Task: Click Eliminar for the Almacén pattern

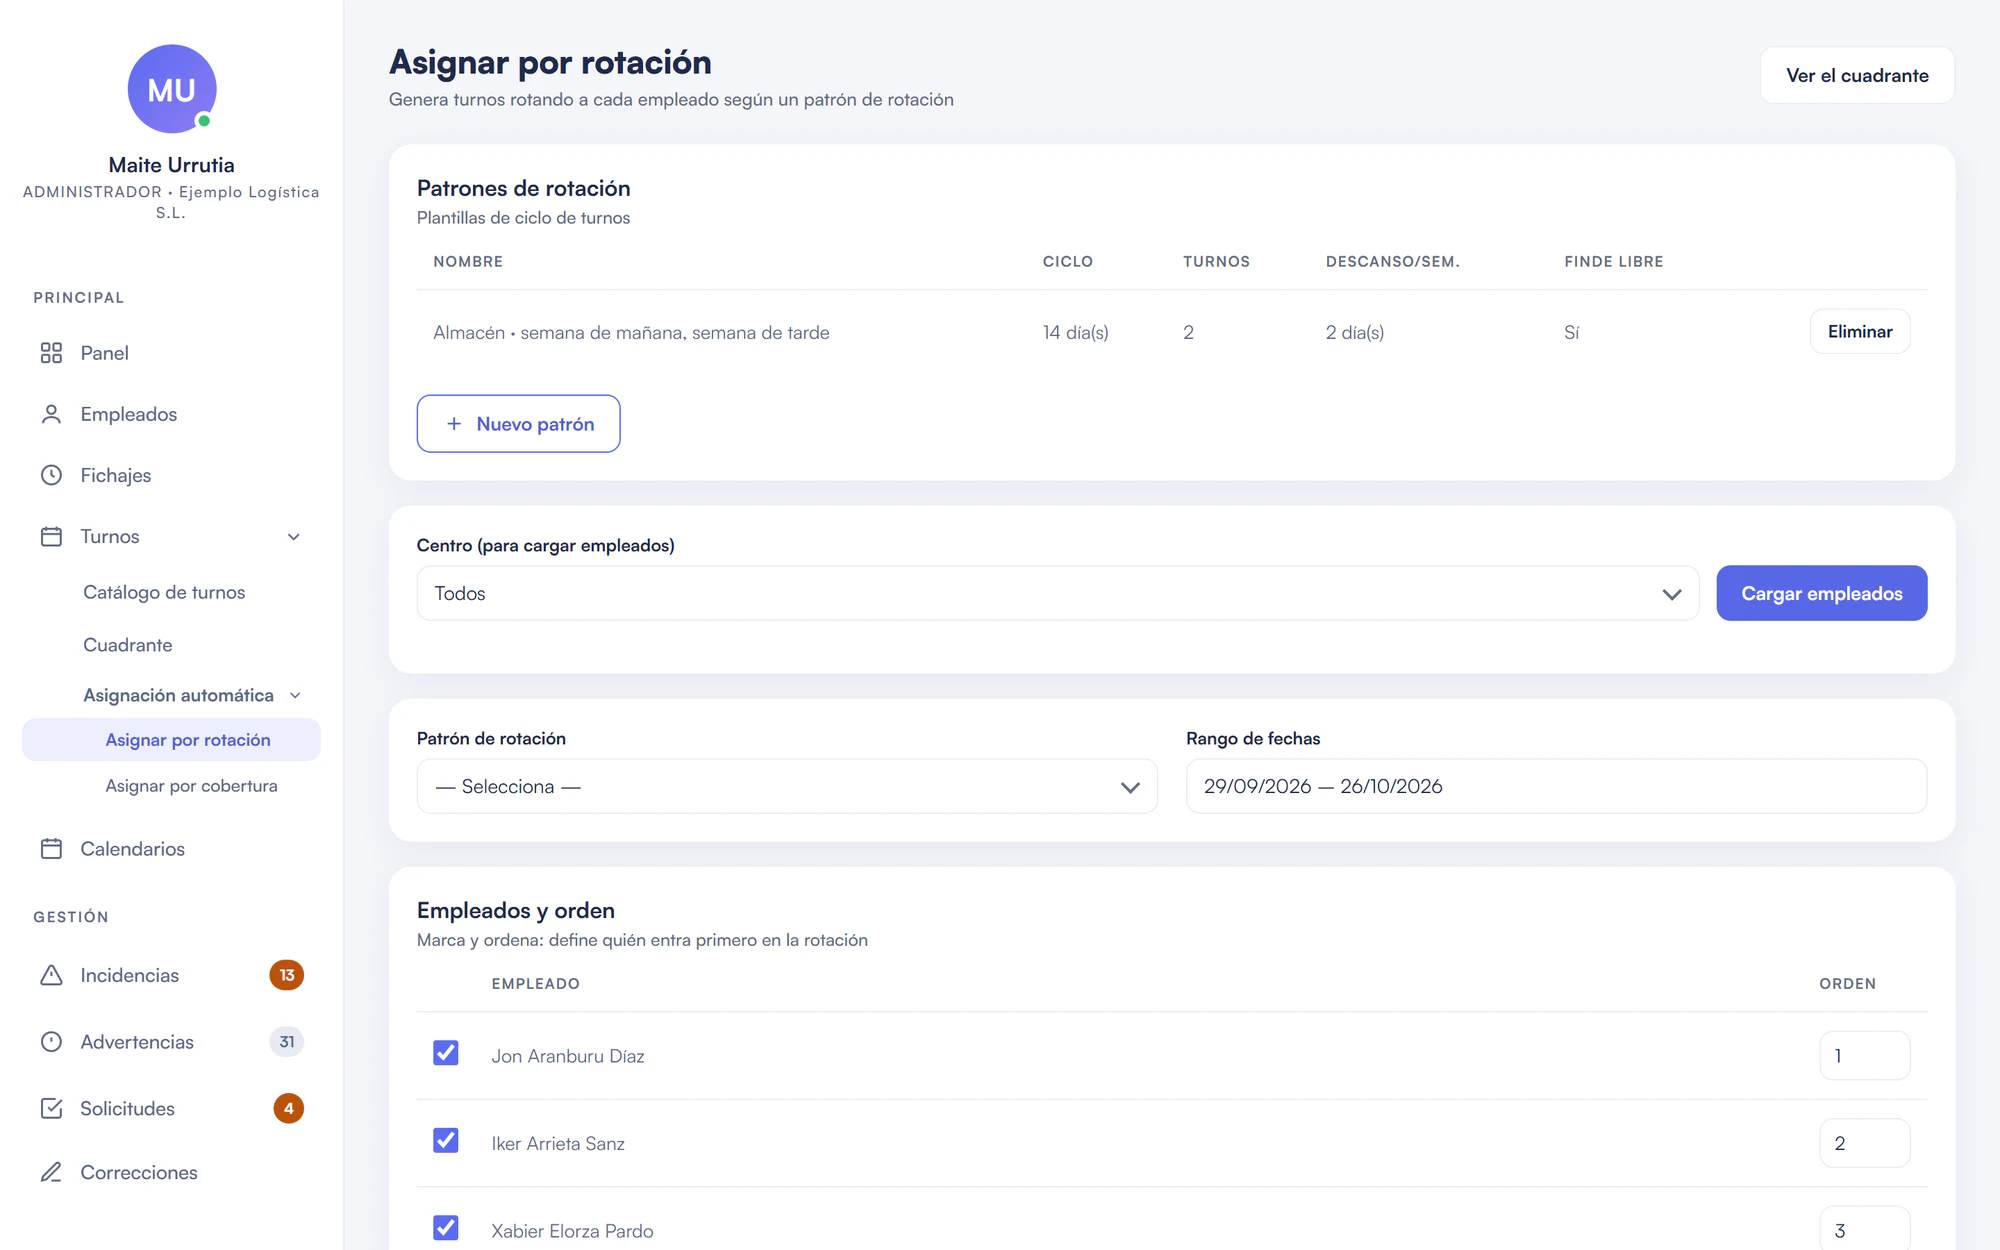Action: tap(1860, 331)
